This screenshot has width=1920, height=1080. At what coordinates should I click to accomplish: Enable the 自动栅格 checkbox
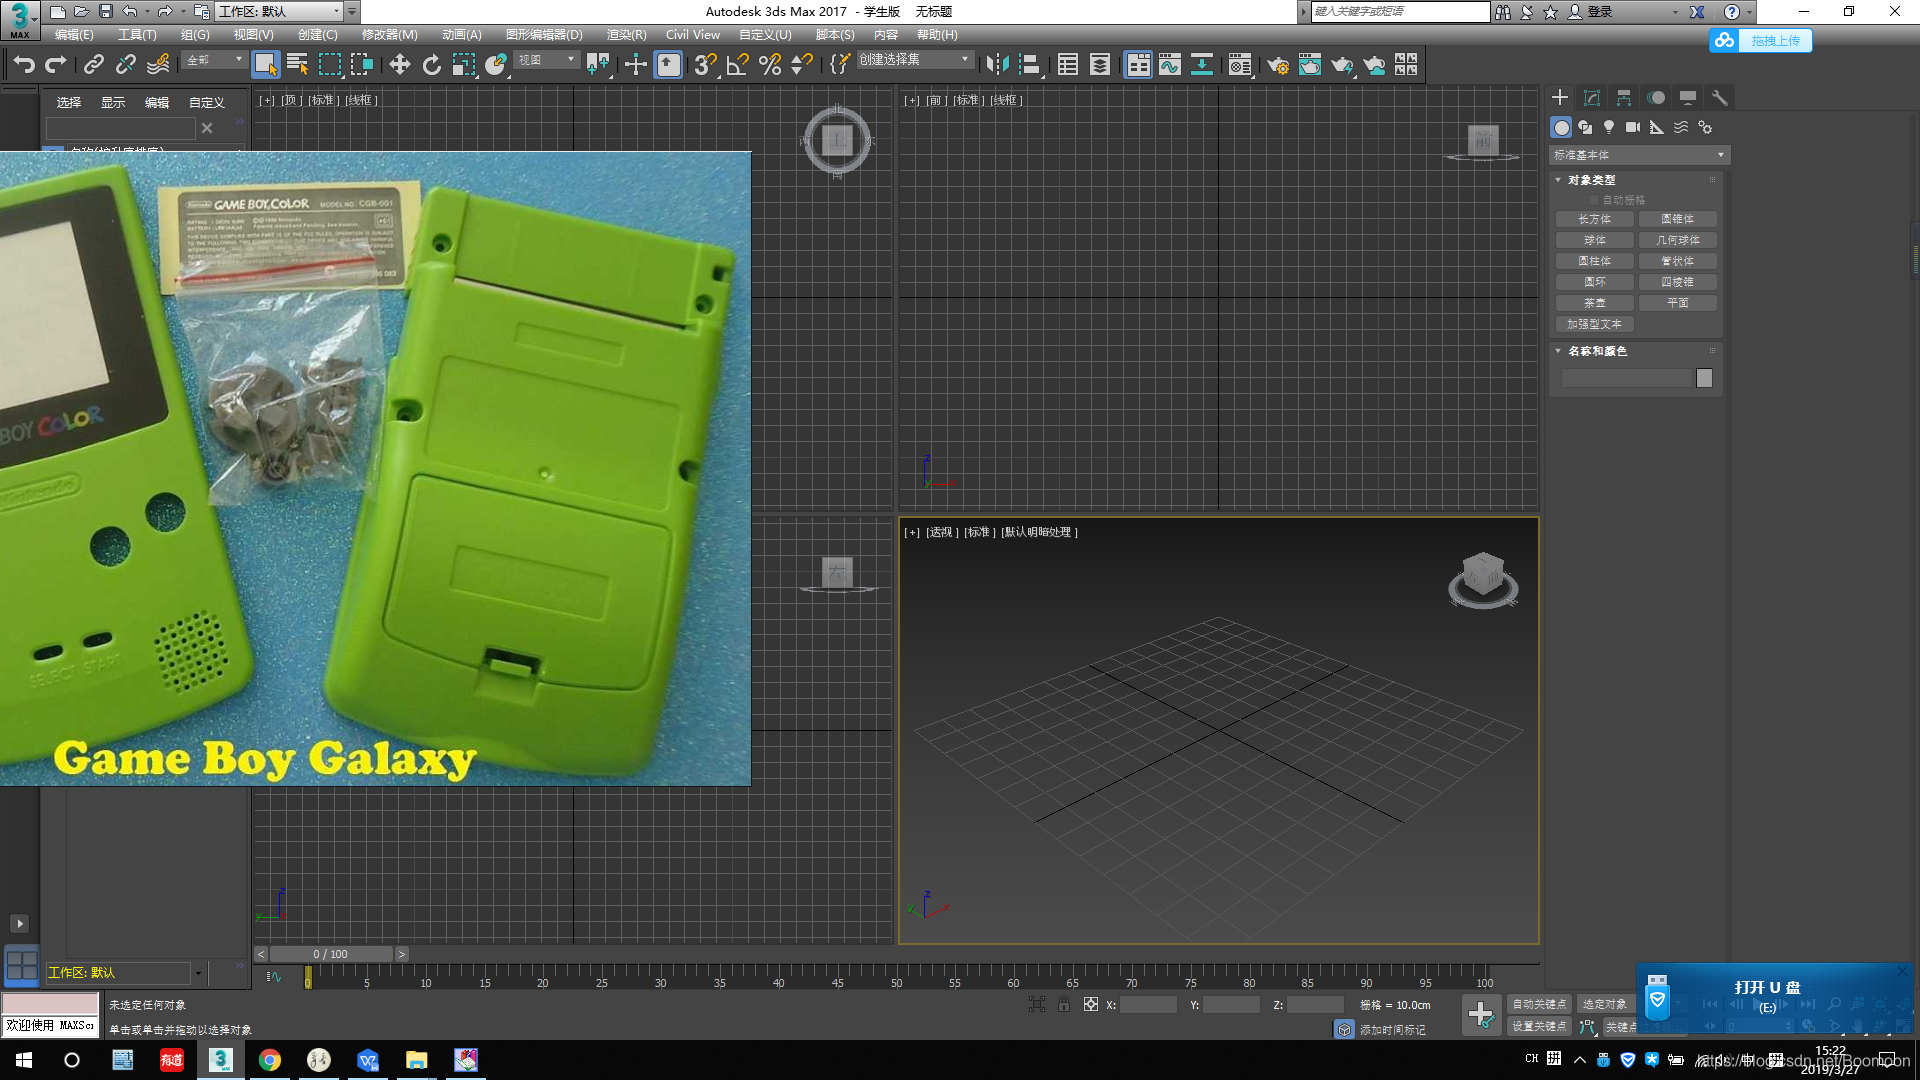(1594, 200)
